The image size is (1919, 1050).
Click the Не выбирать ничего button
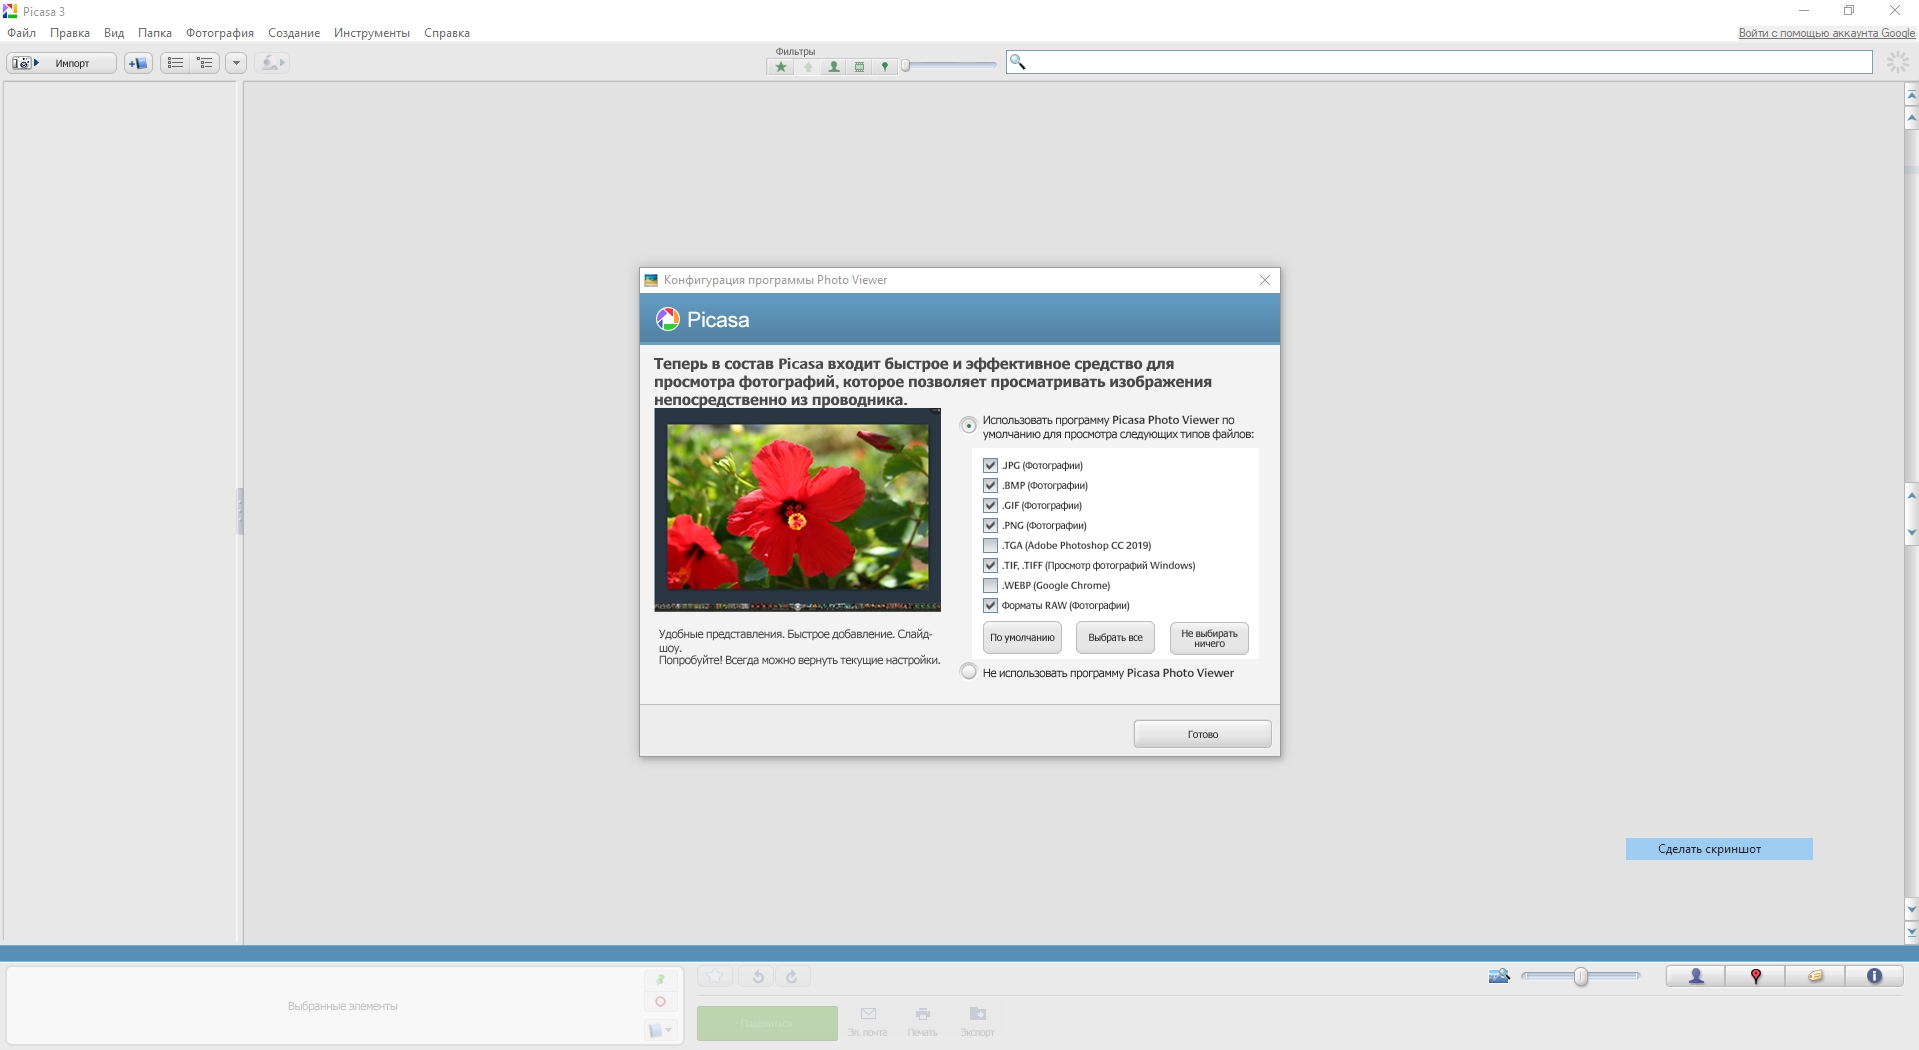pos(1209,638)
